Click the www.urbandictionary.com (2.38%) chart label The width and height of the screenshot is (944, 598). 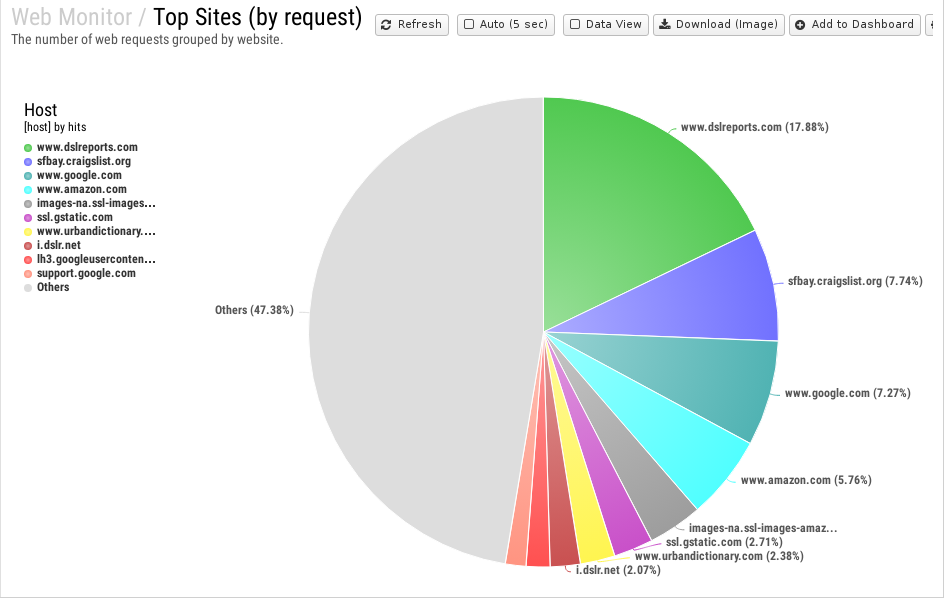[x=719, y=556]
